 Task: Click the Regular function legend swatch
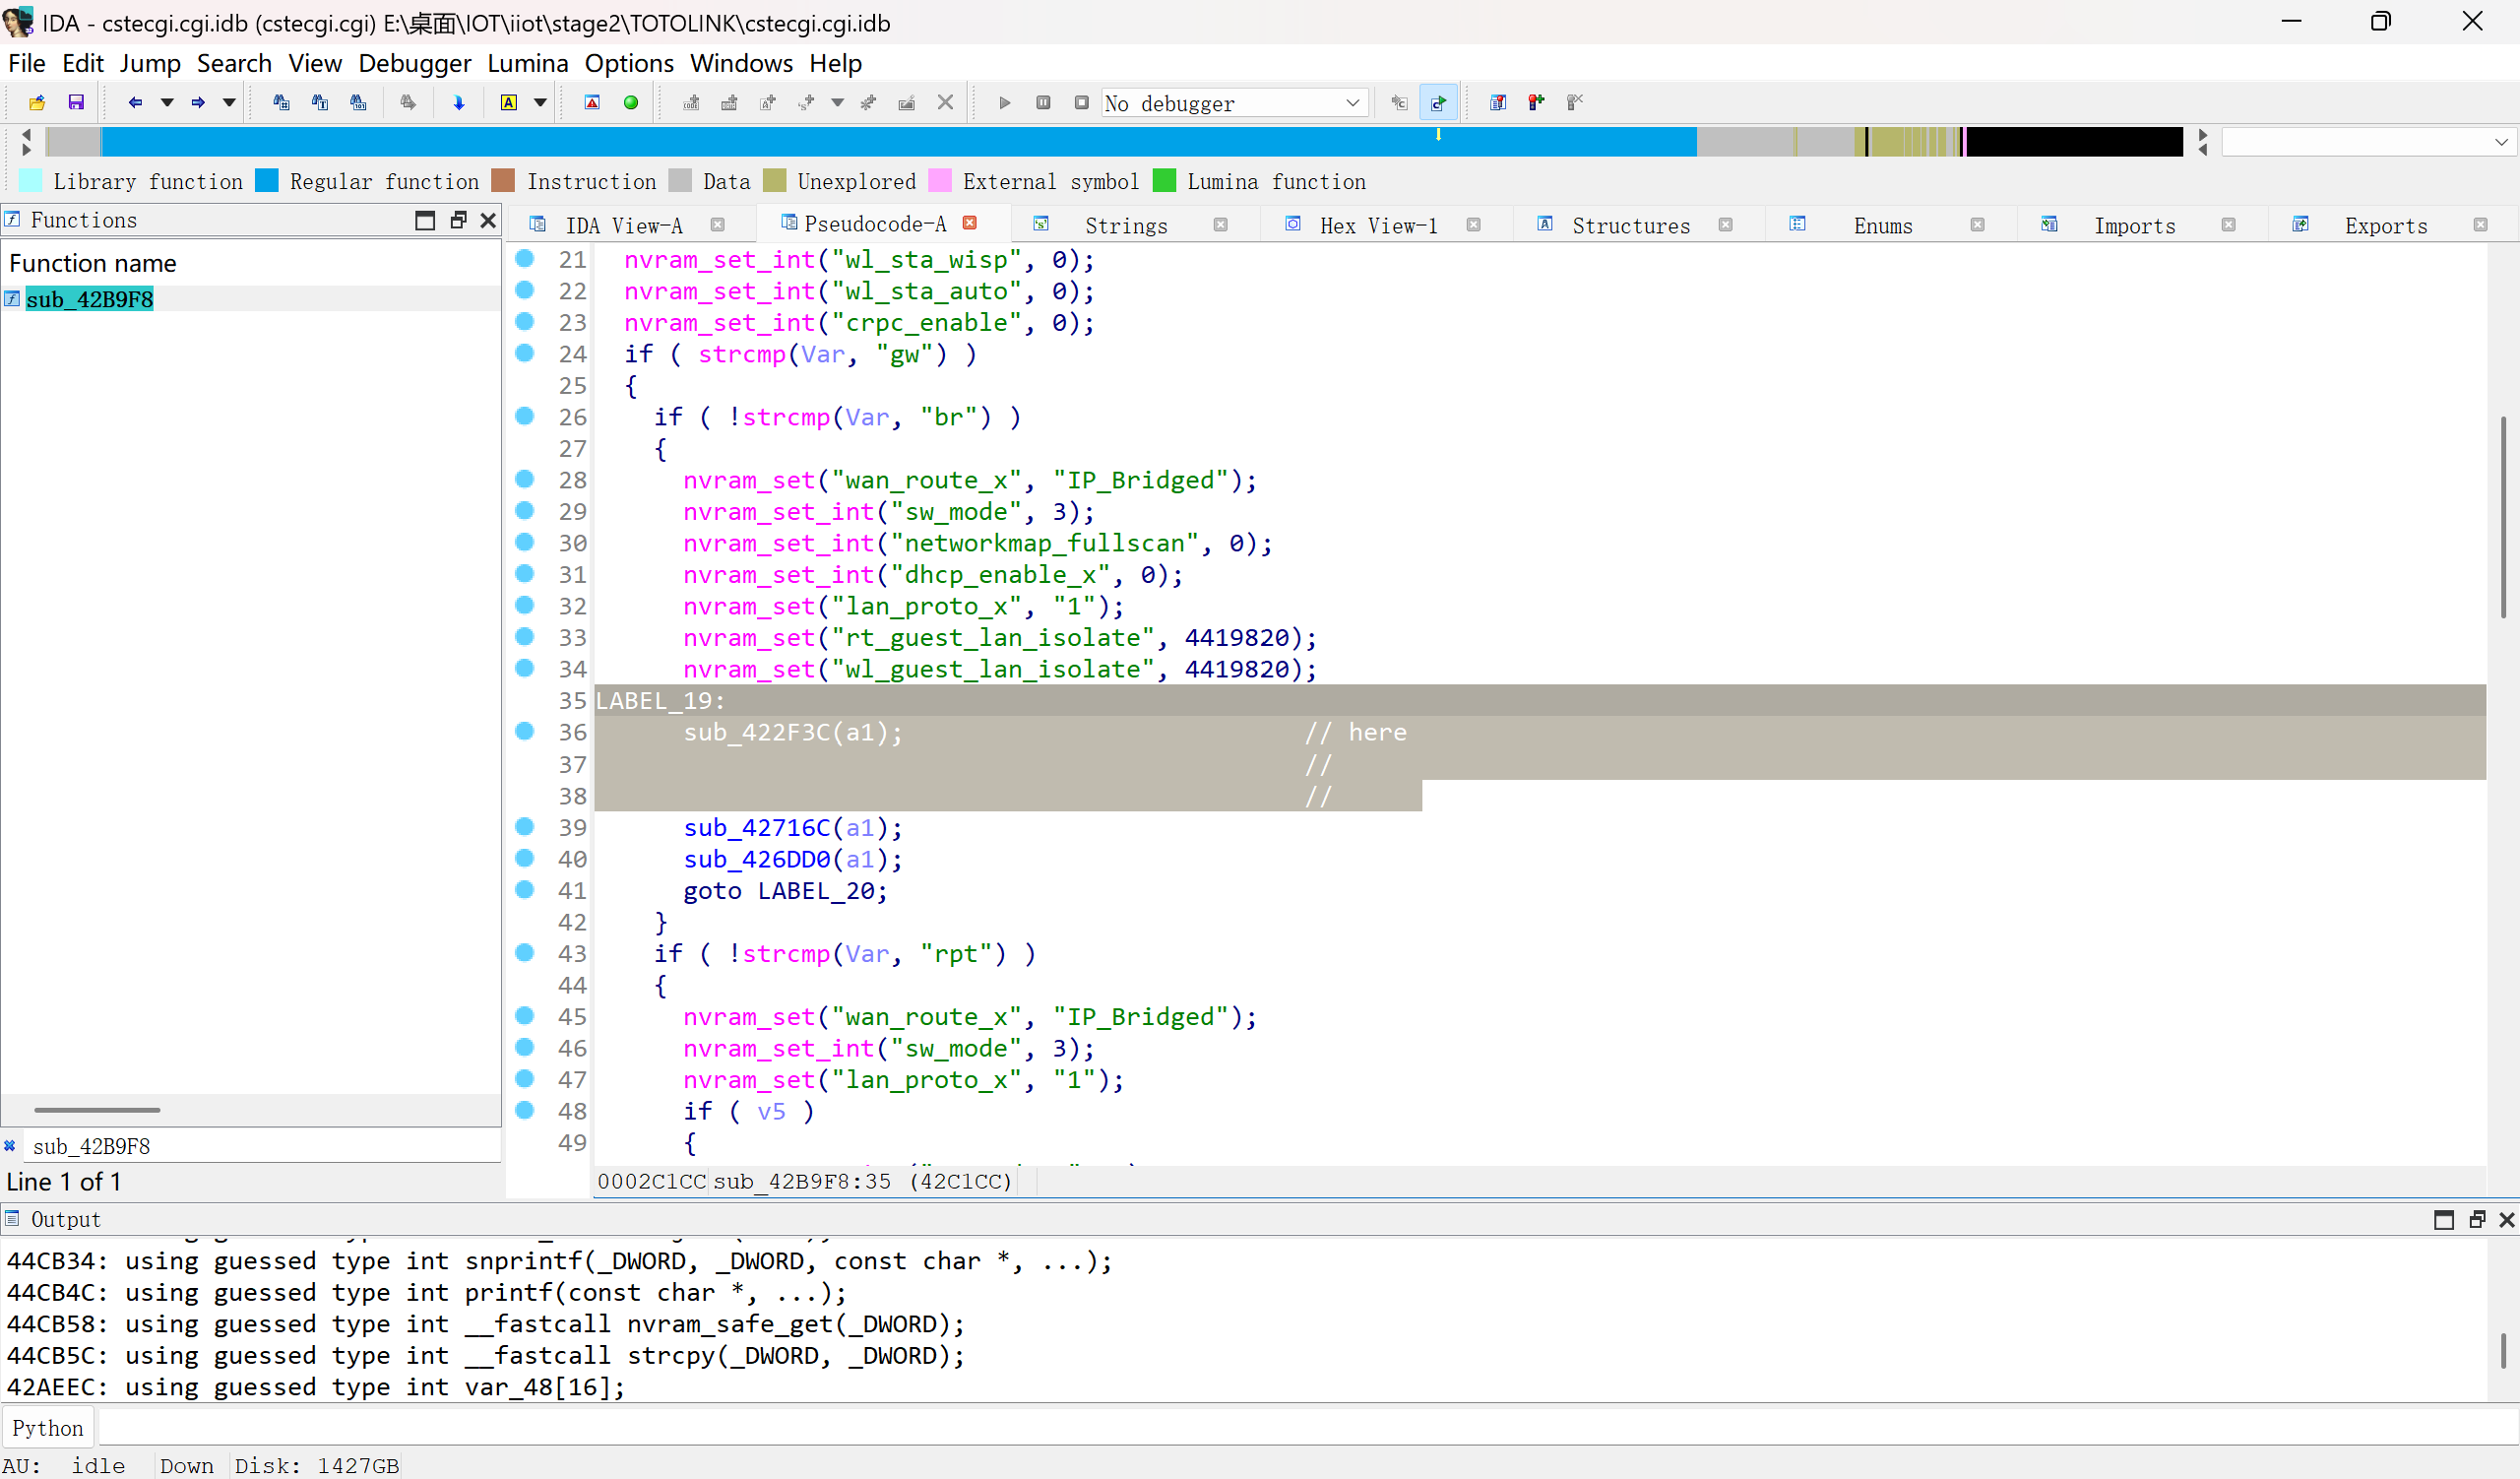(x=267, y=181)
